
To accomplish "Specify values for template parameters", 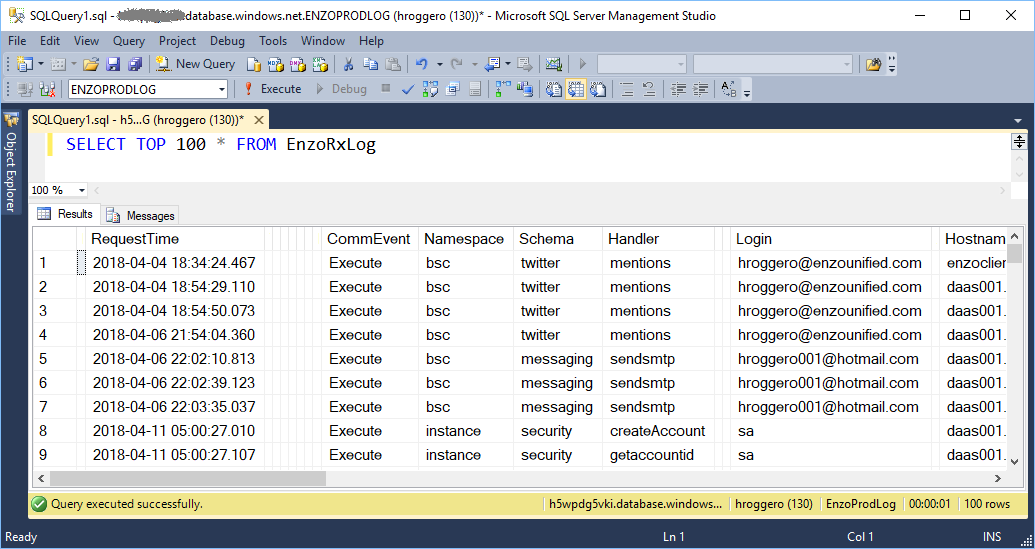I will click(729, 89).
